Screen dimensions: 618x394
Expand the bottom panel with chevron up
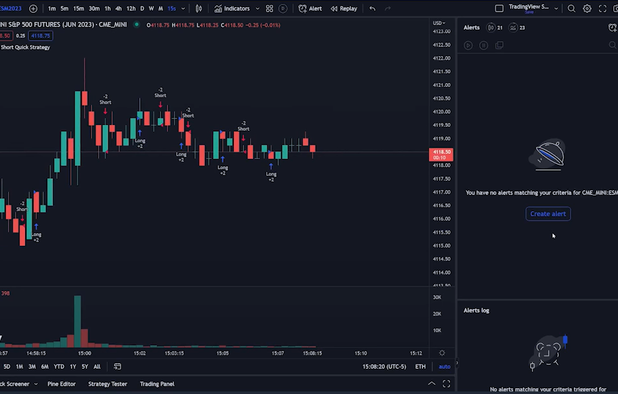click(x=432, y=384)
